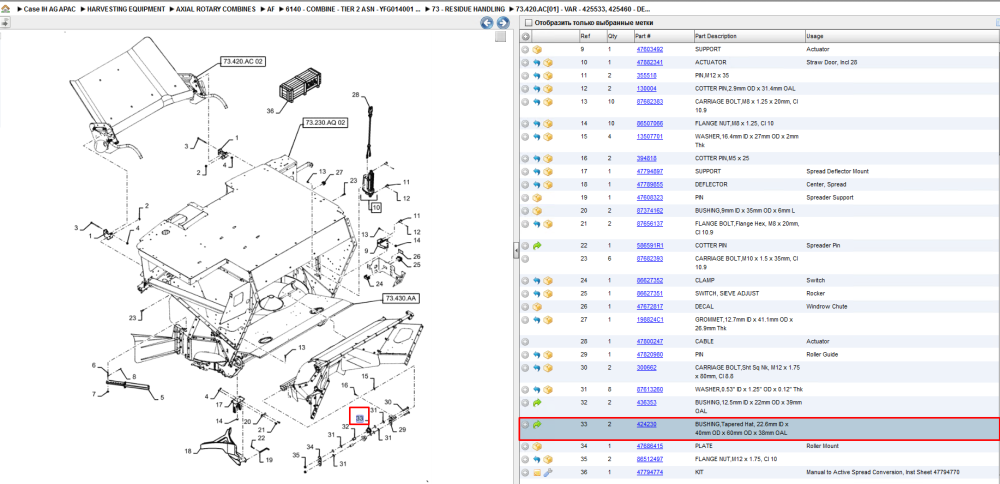Click box icon for ref 26 DECAL

537,307
